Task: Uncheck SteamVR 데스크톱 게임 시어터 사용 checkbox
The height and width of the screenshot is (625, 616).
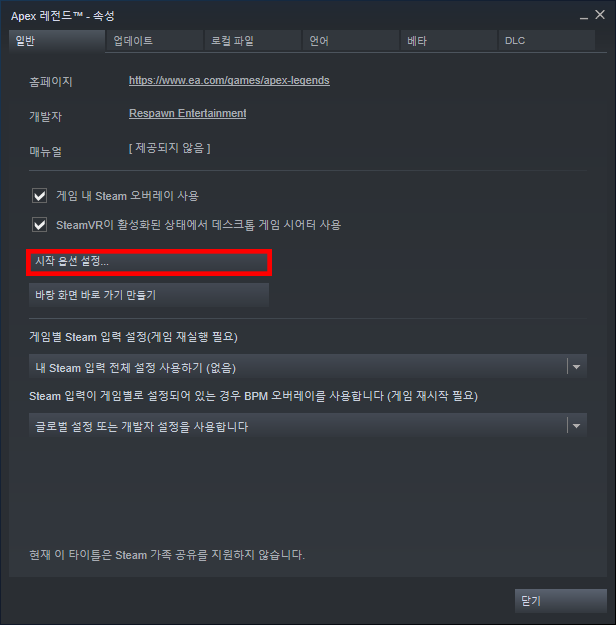Action: point(39,225)
